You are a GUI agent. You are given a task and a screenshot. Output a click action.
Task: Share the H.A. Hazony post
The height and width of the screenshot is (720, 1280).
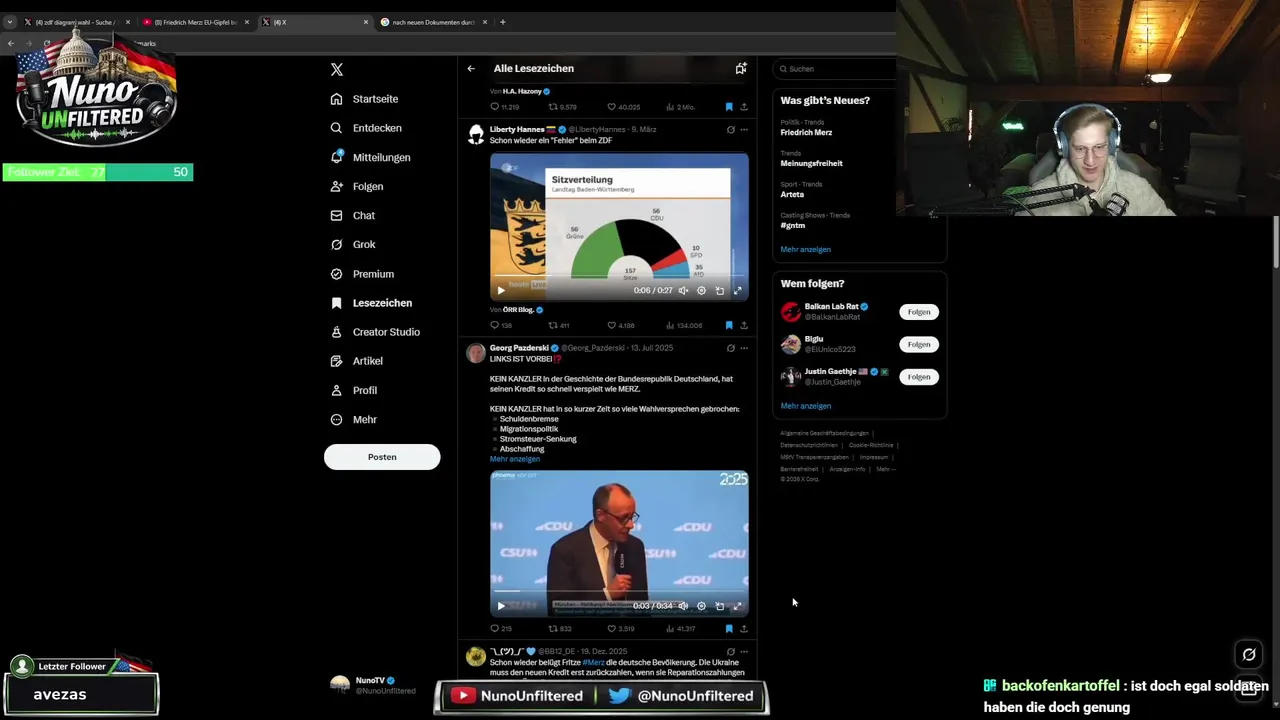[x=744, y=107]
